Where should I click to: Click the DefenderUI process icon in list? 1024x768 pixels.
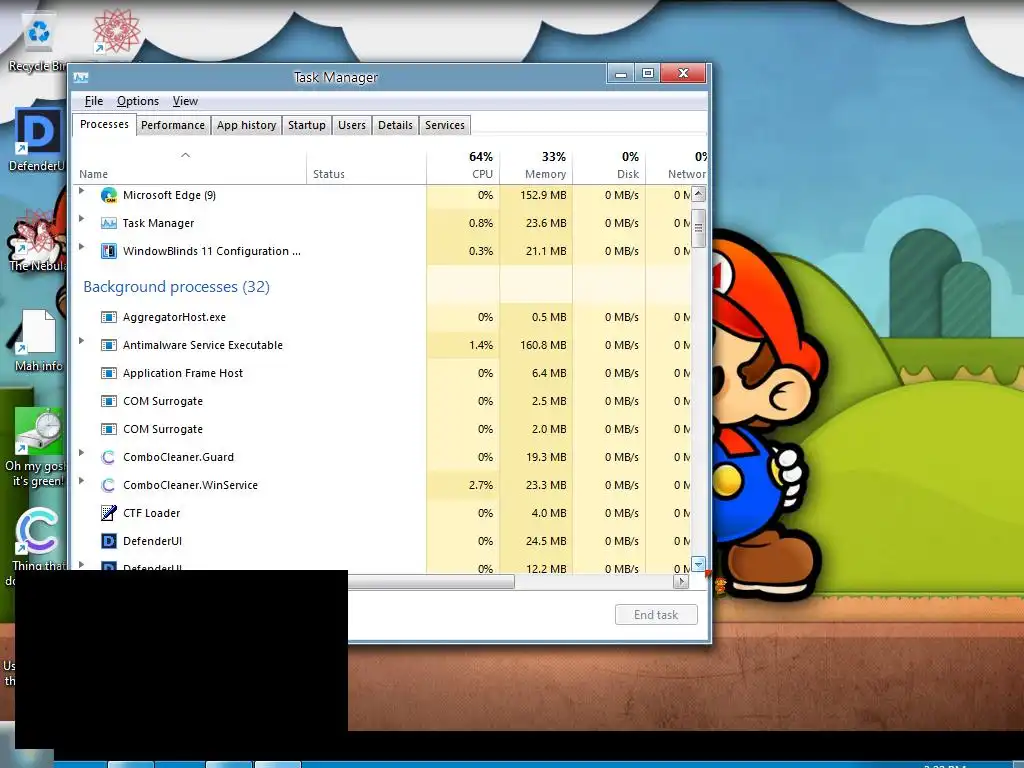108,541
